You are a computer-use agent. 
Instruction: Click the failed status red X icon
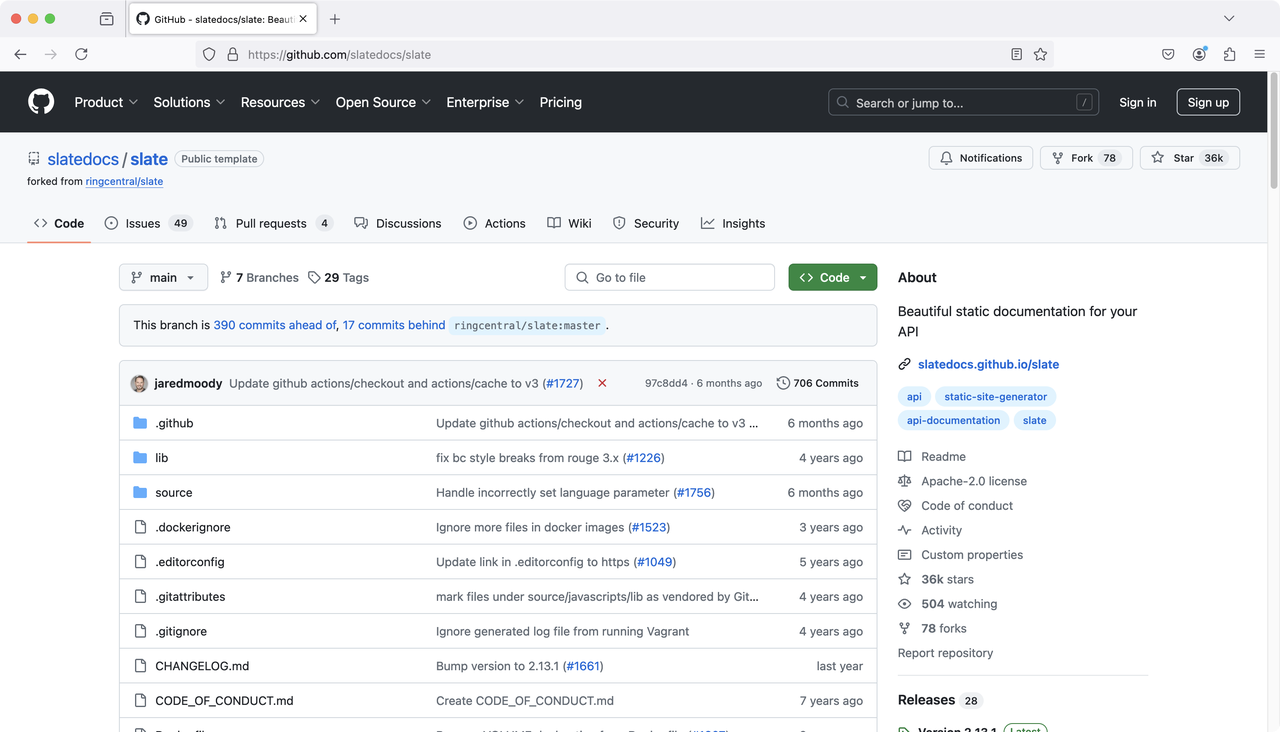coord(602,383)
